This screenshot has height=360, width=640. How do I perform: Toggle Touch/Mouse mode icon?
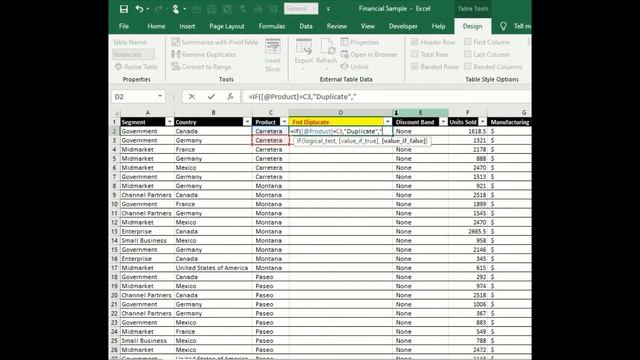(x=176, y=9)
